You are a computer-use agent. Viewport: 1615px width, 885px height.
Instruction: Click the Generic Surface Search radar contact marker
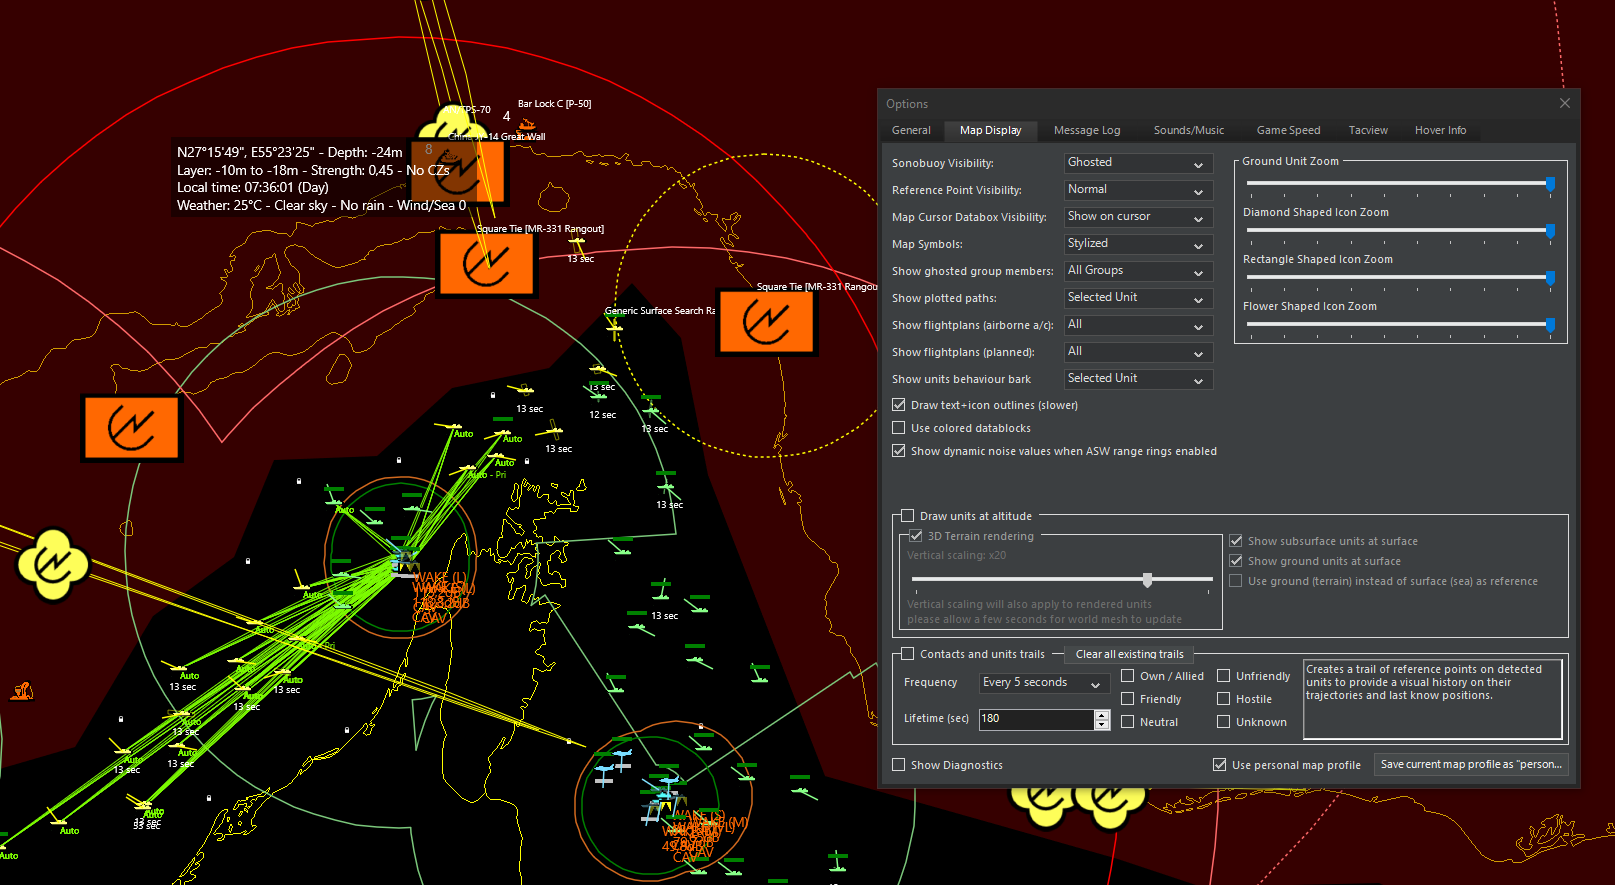(x=614, y=327)
